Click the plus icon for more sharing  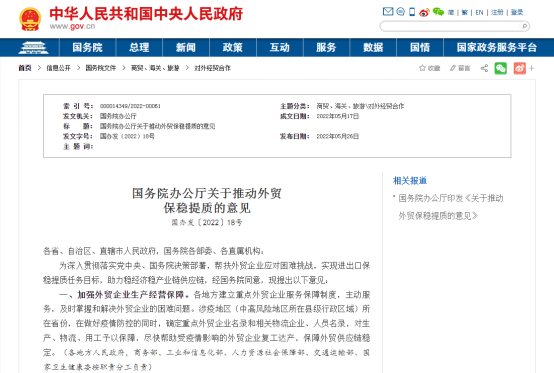point(531,68)
